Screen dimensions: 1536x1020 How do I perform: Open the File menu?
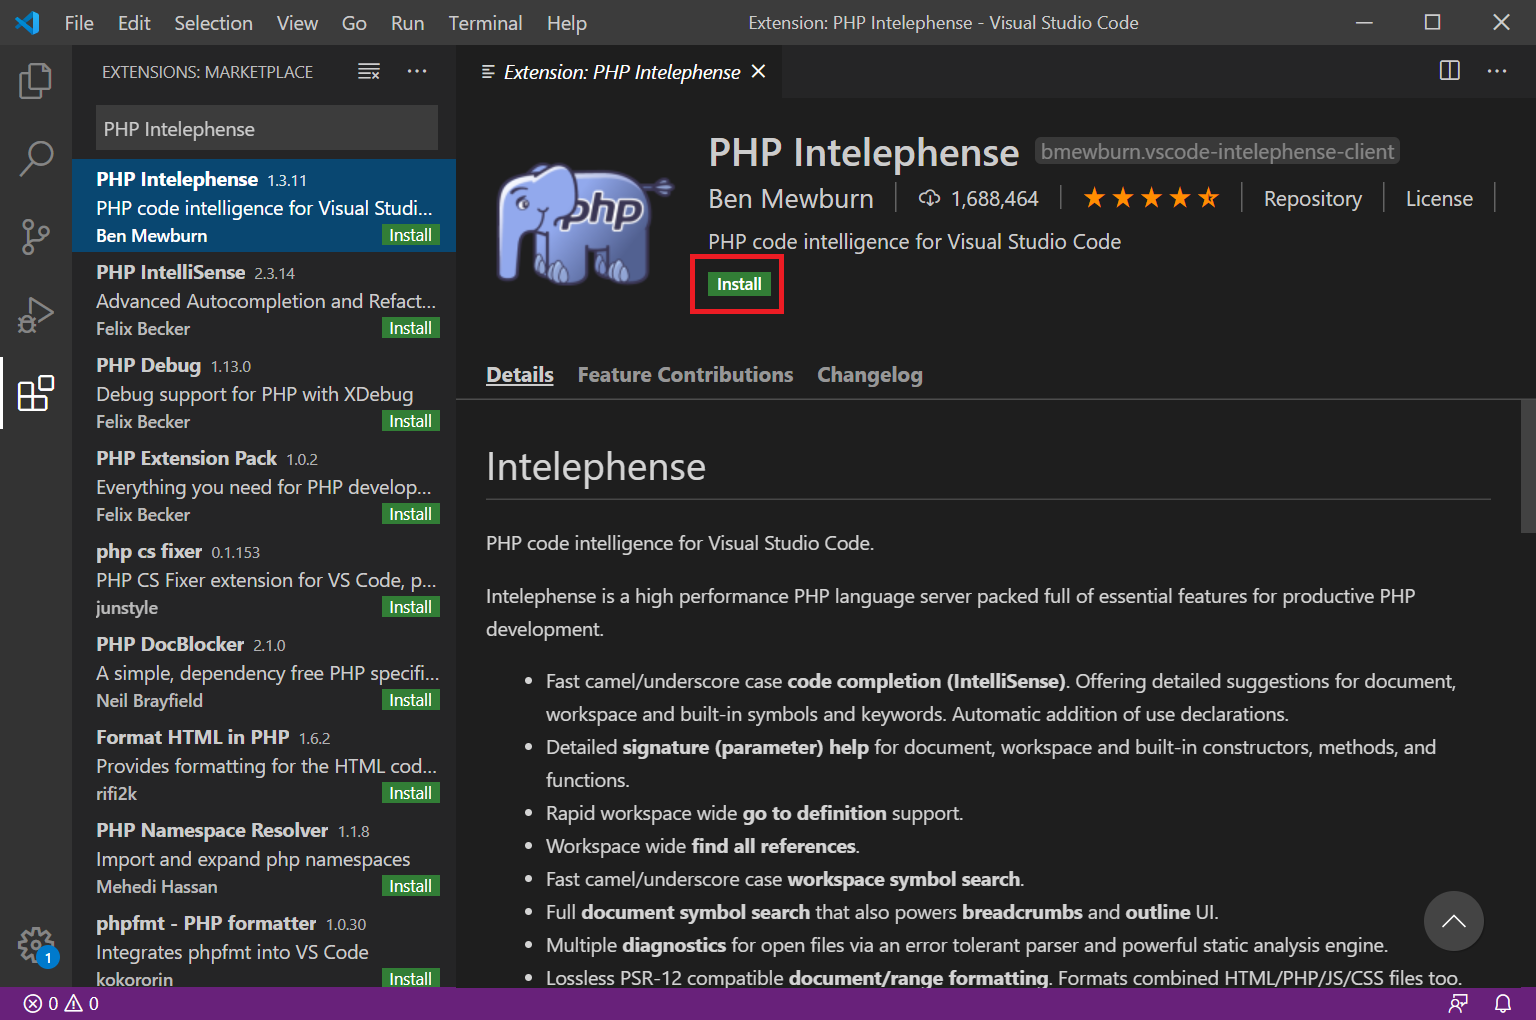(79, 22)
